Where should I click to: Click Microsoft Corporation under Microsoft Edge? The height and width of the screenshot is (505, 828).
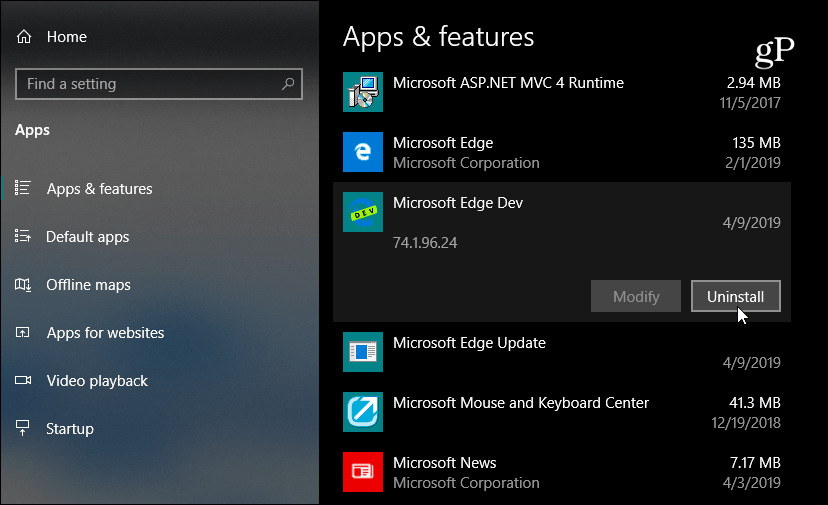(x=466, y=163)
